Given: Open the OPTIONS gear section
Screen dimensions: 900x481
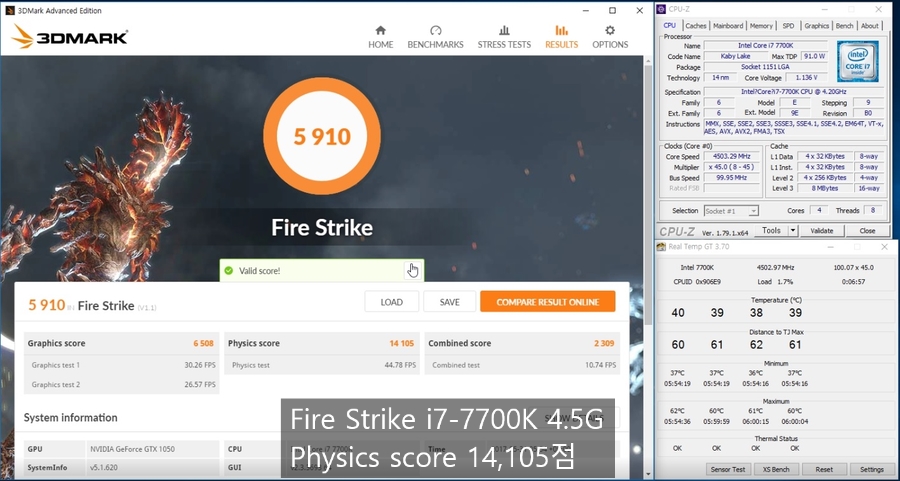Looking at the screenshot, I should (610, 37).
